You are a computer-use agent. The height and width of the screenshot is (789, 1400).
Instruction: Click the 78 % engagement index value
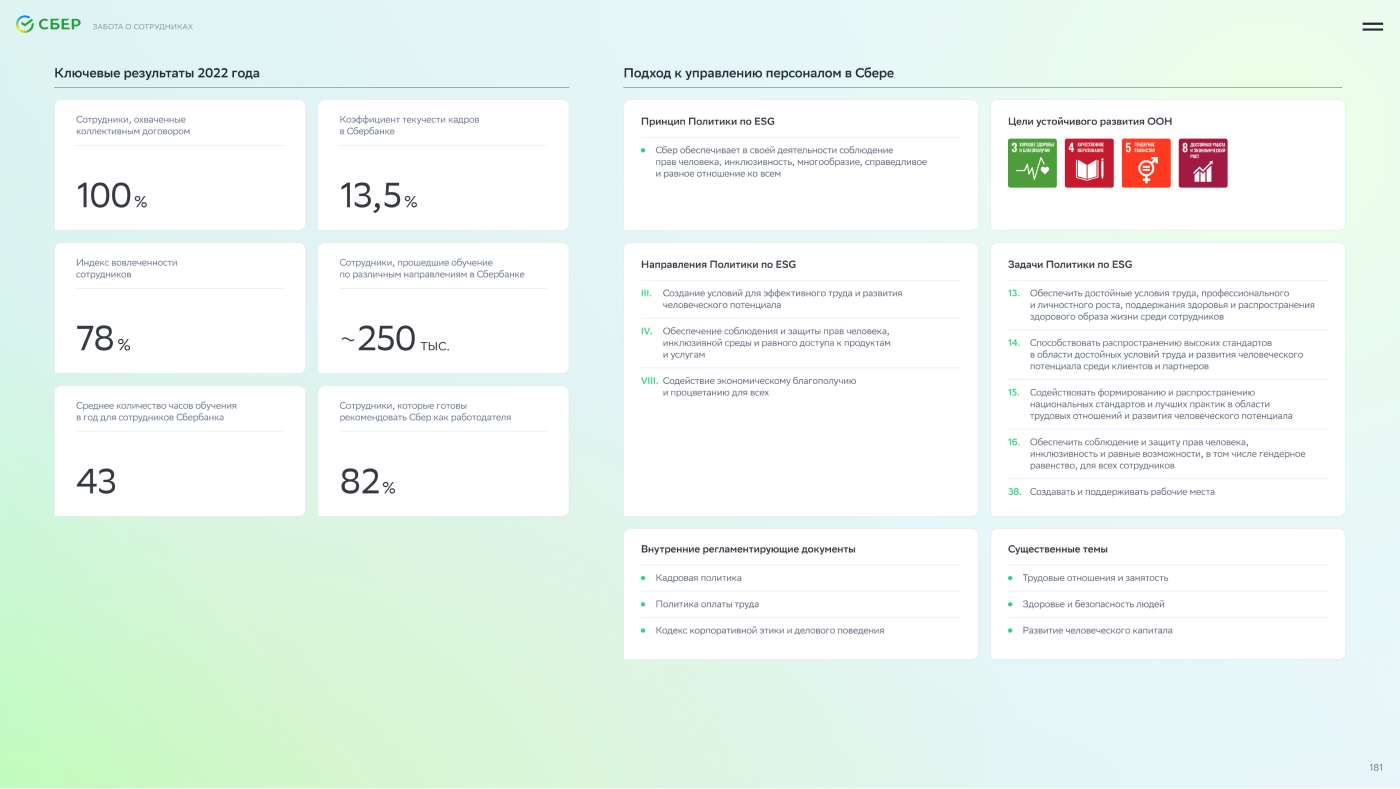click(103, 339)
